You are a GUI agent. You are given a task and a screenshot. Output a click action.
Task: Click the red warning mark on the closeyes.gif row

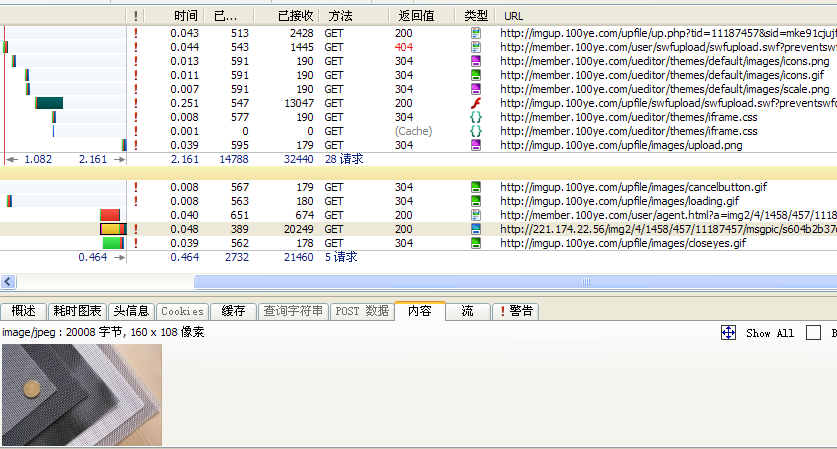click(x=136, y=243)
